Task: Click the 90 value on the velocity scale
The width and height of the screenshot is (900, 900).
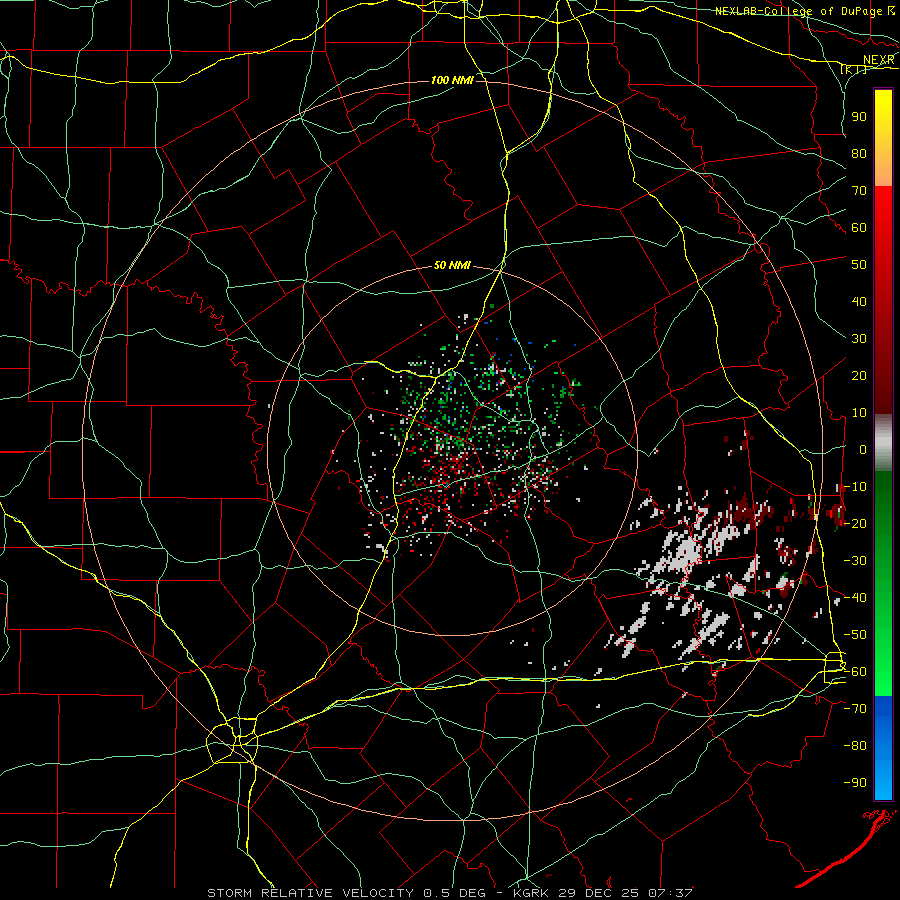Action: pos(859,117)
